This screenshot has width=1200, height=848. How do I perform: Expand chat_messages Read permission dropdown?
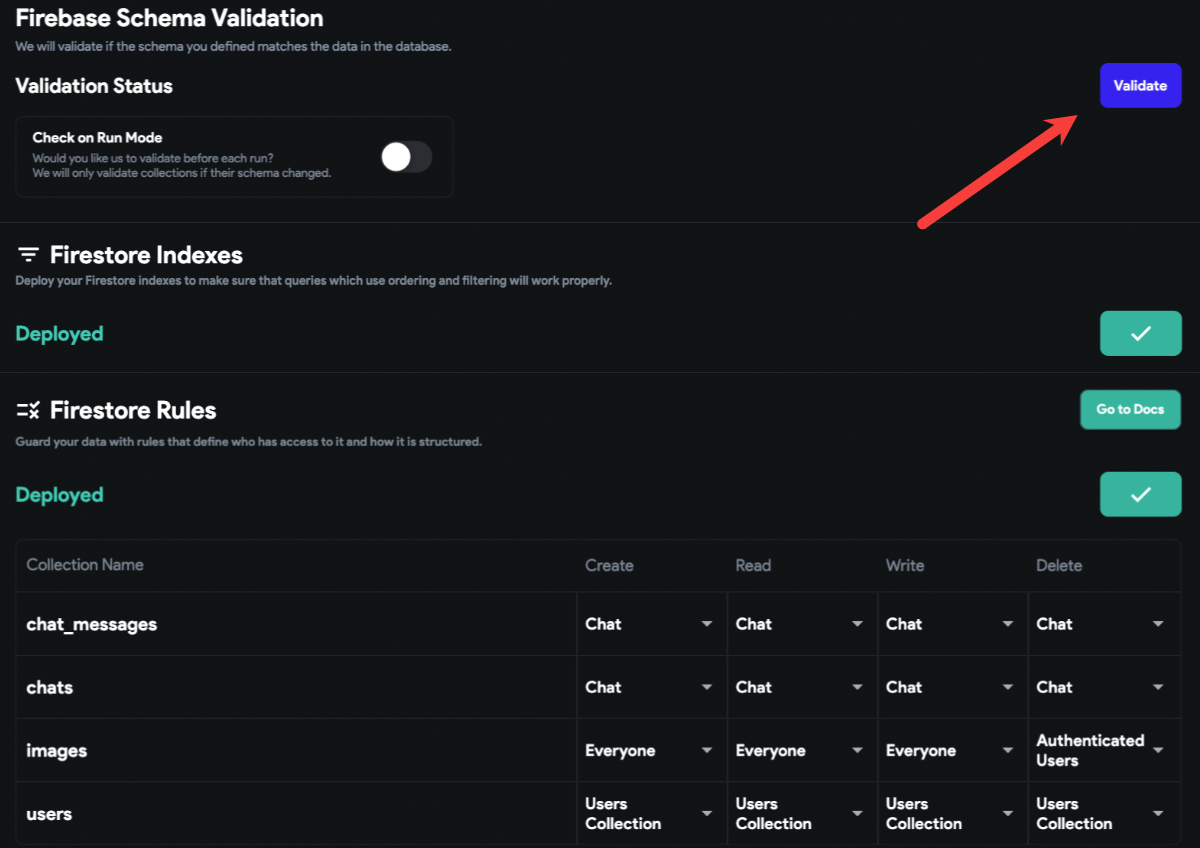click(x=802, y=624)
